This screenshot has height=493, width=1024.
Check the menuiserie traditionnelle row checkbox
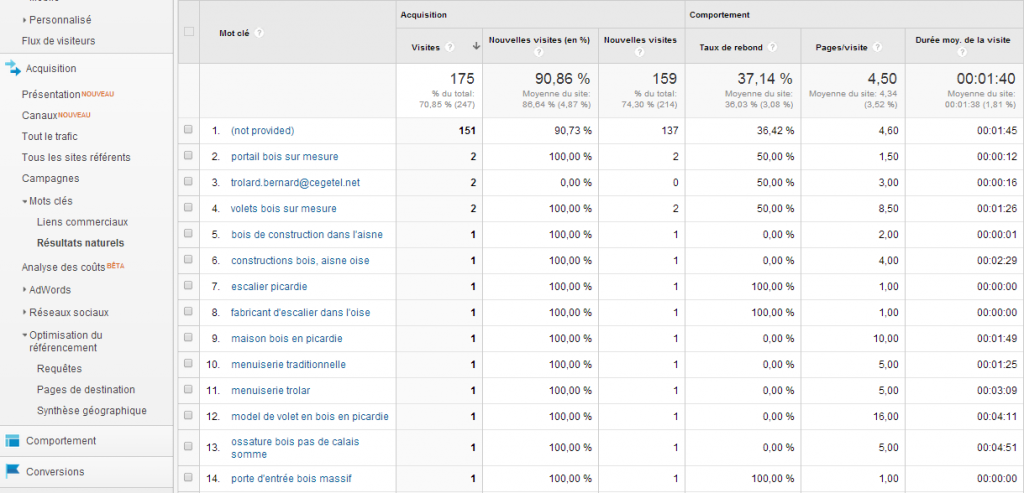pos(188,364)
